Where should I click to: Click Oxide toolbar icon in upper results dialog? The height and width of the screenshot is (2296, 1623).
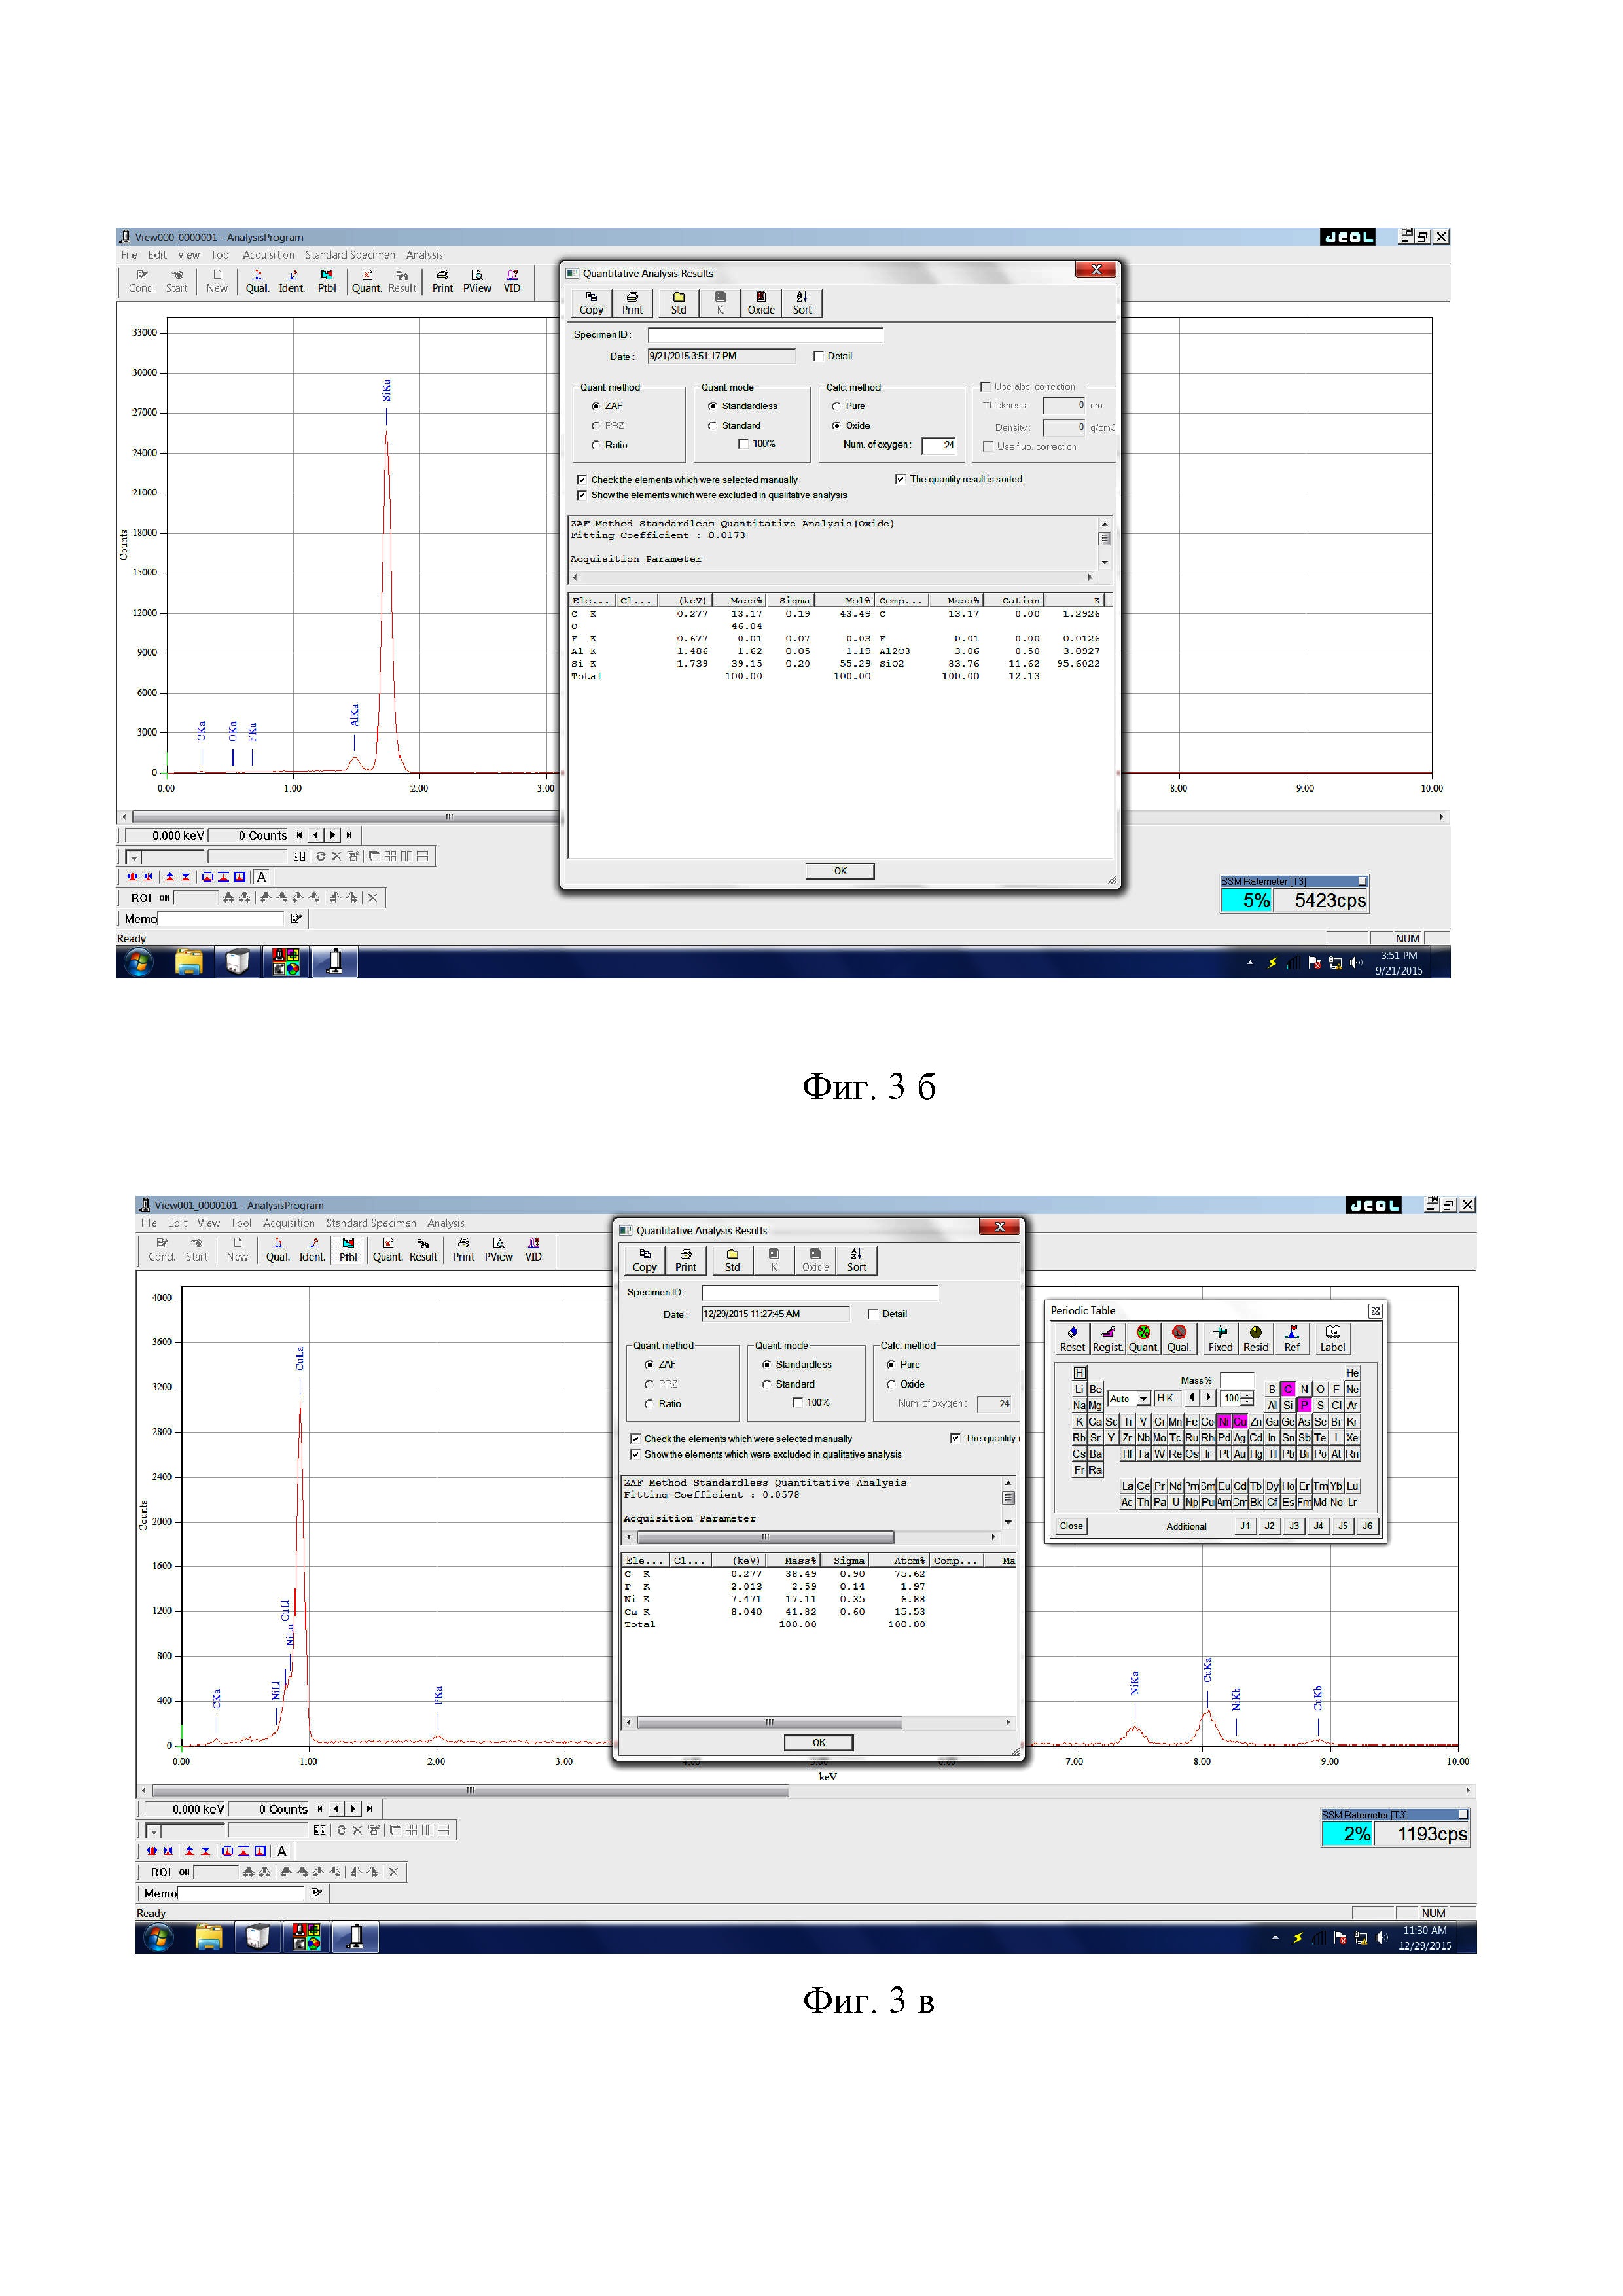point(761,303)
